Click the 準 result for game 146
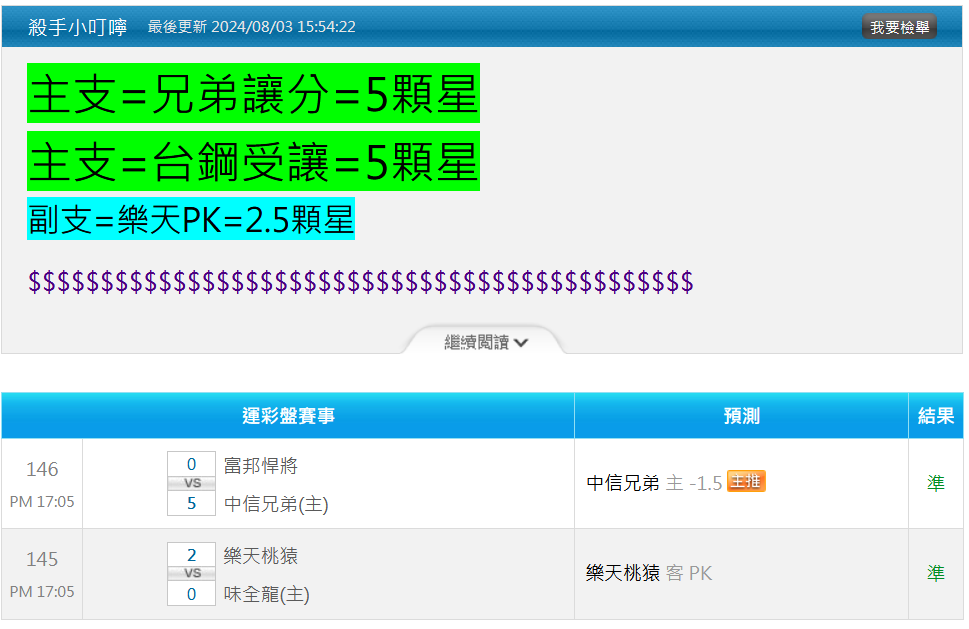Image resolution: width=969 pixels, height=629 pixels. 936,483
